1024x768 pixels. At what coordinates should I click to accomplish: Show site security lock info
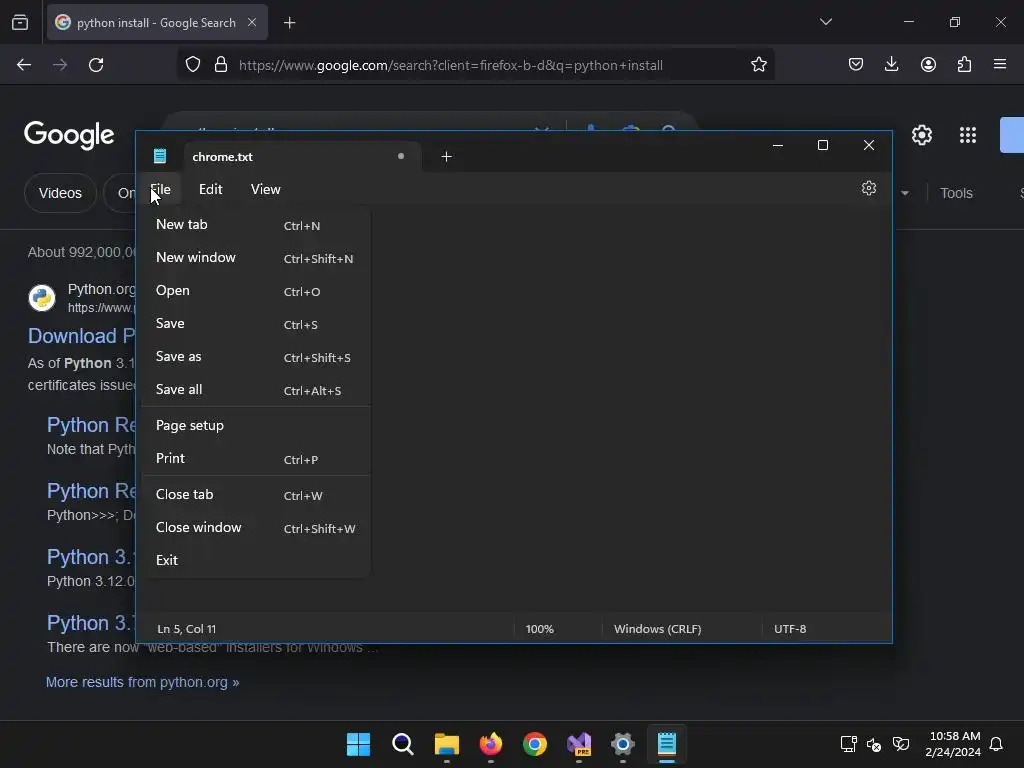click(x=221, y=65)
